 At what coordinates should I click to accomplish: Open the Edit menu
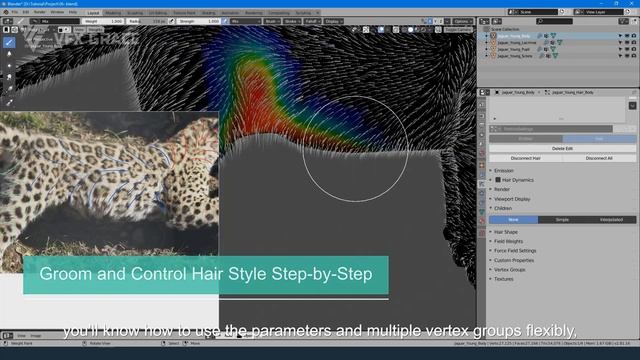[26, 12]
